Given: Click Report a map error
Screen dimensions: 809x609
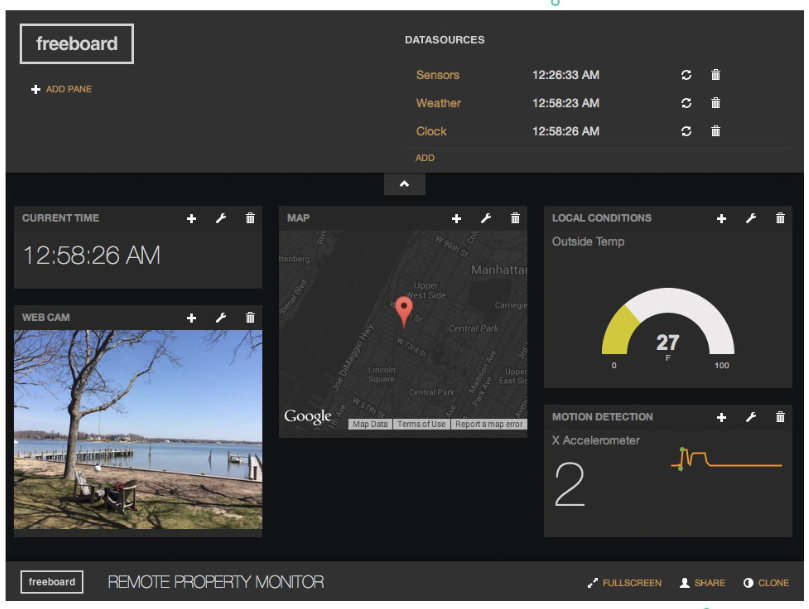Looking at the screenshot, I should coord(489,424).
